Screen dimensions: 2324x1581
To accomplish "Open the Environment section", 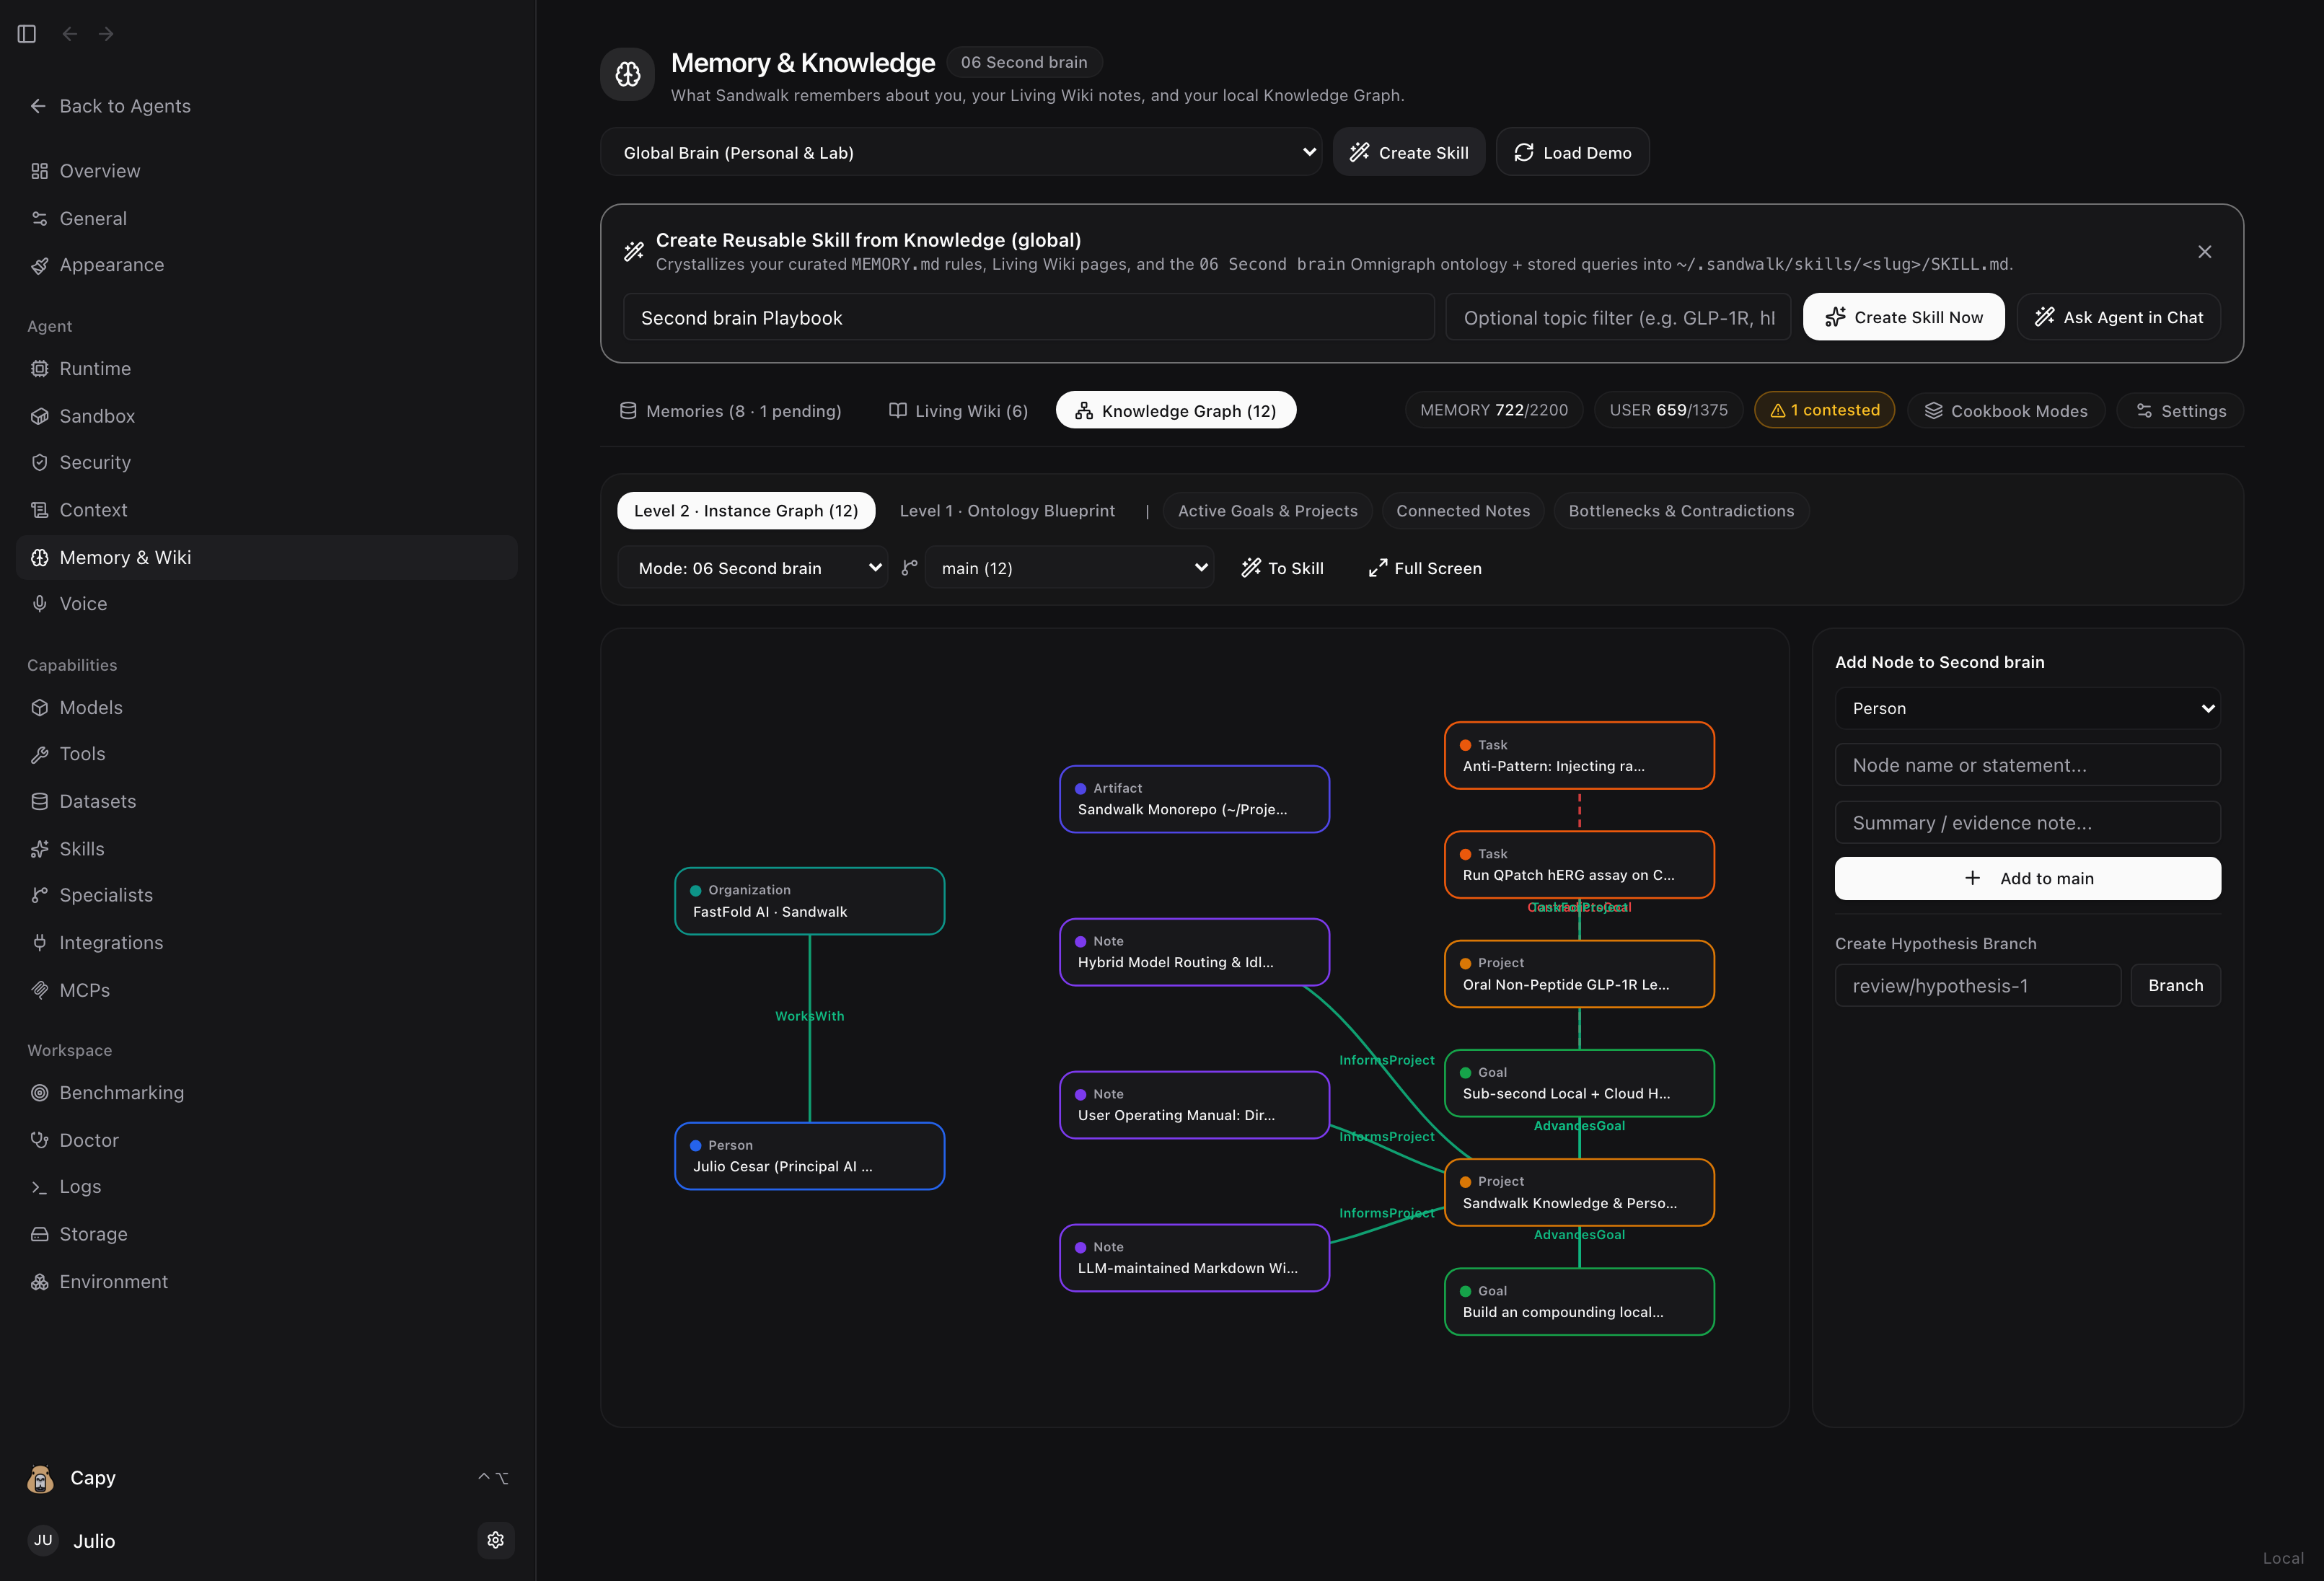I will (x=266, y=1282).
